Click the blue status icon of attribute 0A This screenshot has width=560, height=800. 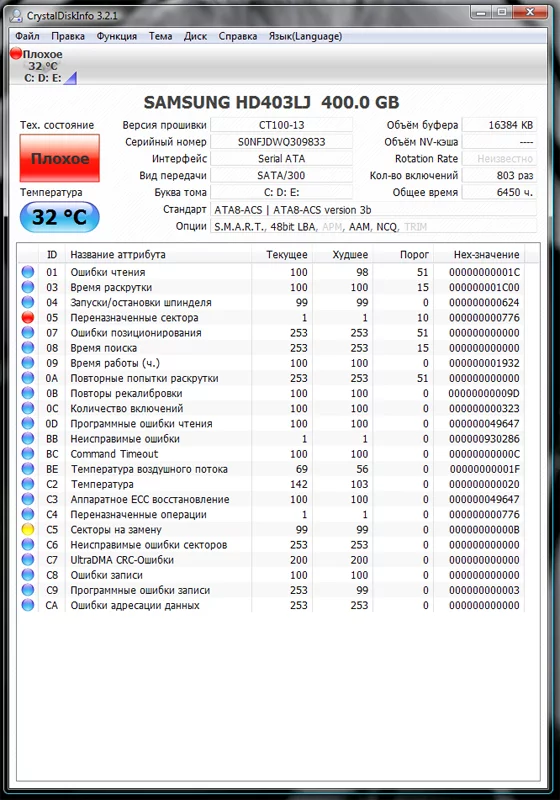[x=28, y=378]
